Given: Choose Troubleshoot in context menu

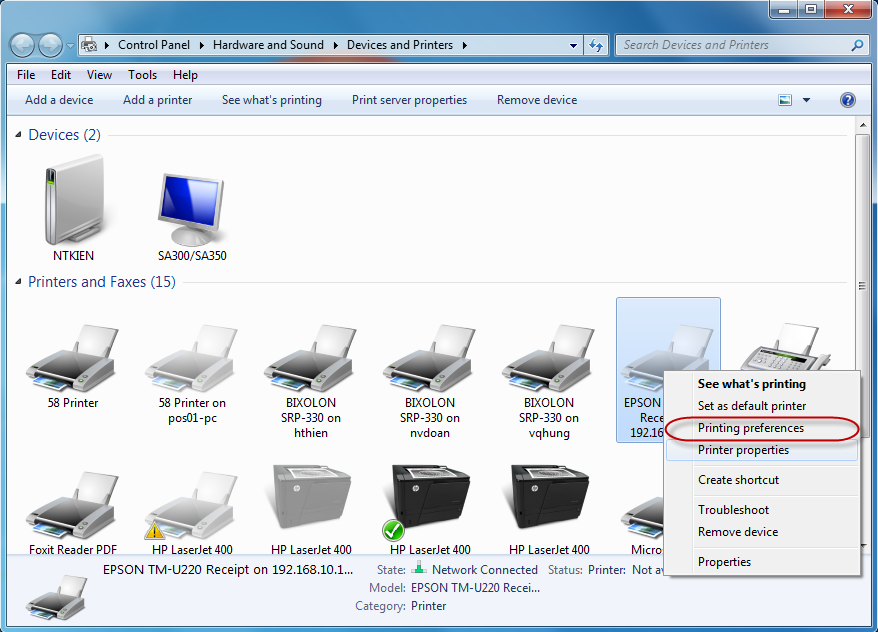Looking at the screenshot, I should pos(762,510).
